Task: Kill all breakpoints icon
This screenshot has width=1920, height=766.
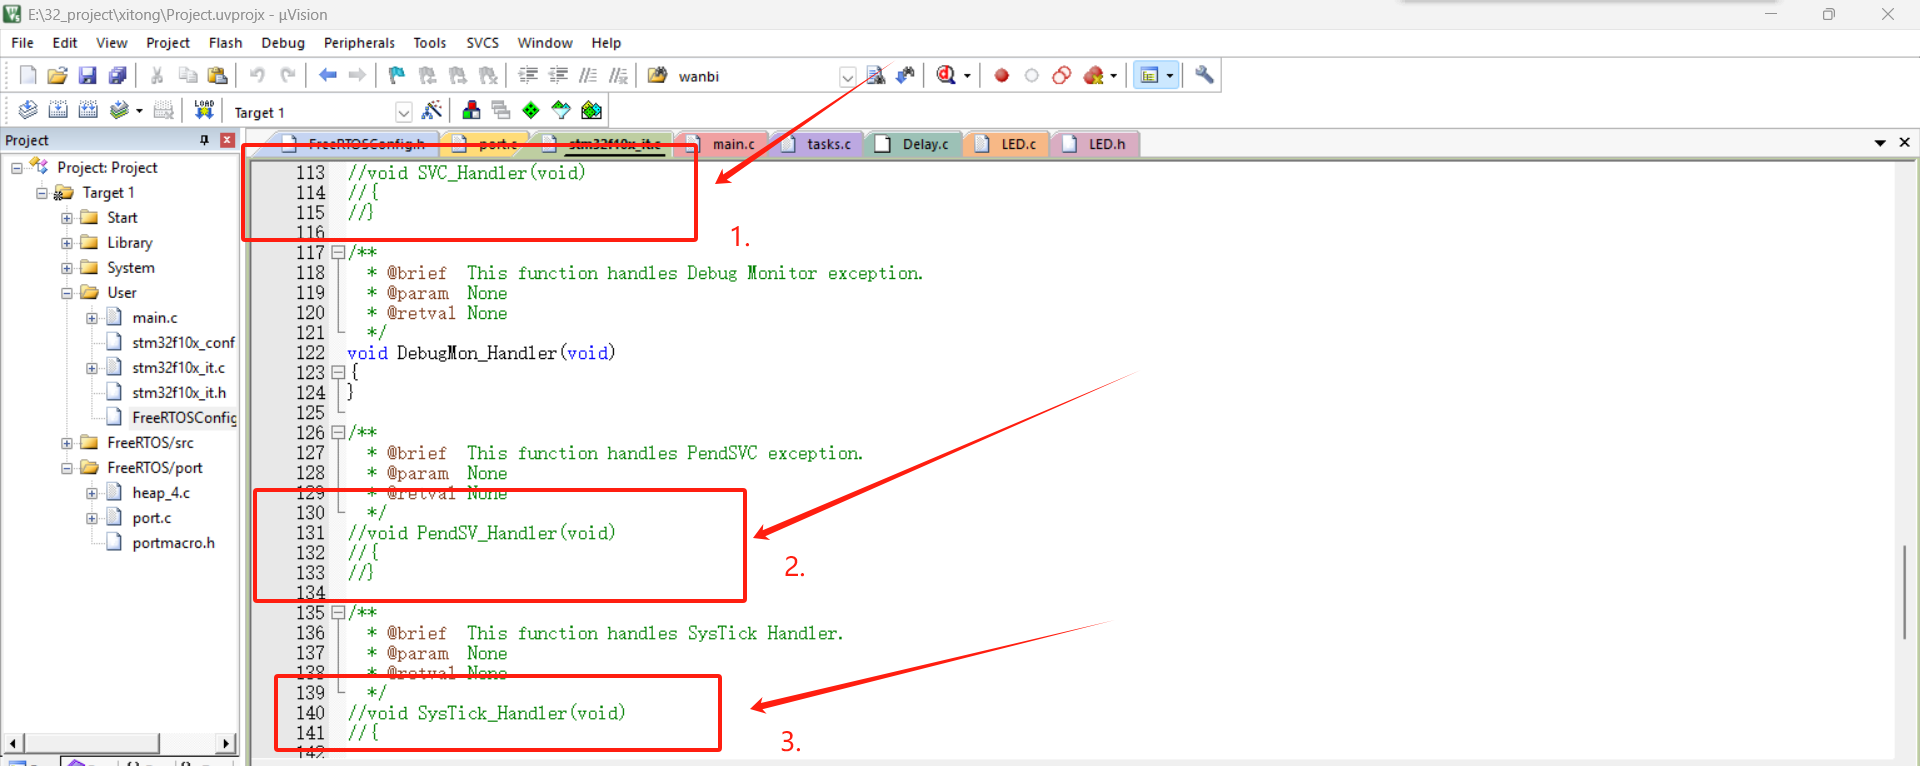Action: 1093,75
